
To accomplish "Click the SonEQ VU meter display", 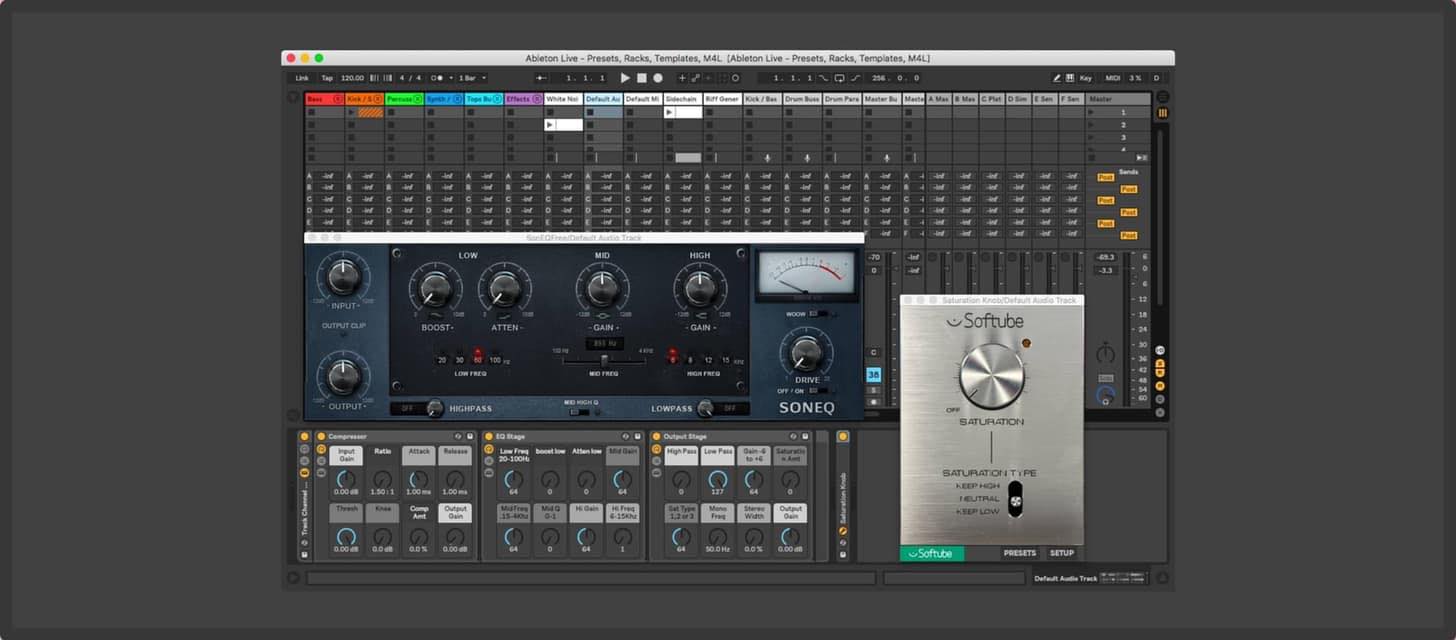I will (806, 275).
